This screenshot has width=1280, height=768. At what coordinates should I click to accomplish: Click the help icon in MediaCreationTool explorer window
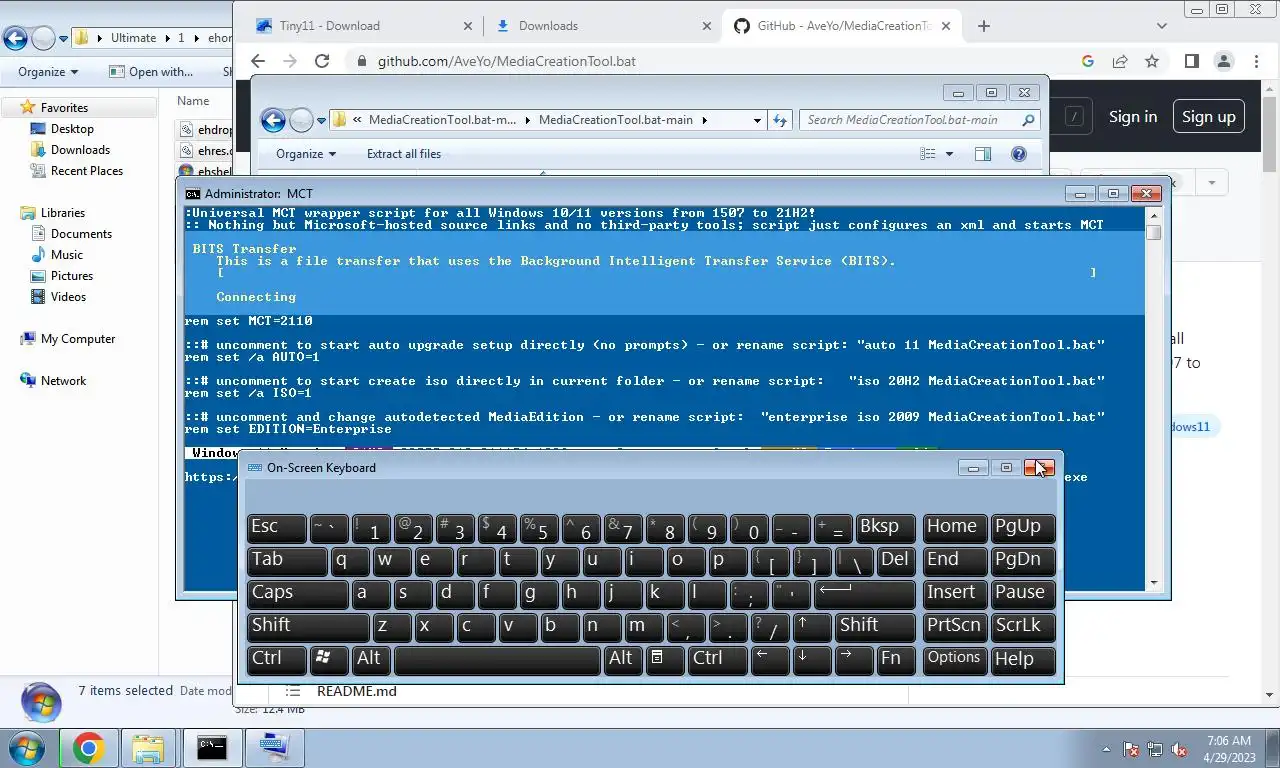pos(1019,154)
